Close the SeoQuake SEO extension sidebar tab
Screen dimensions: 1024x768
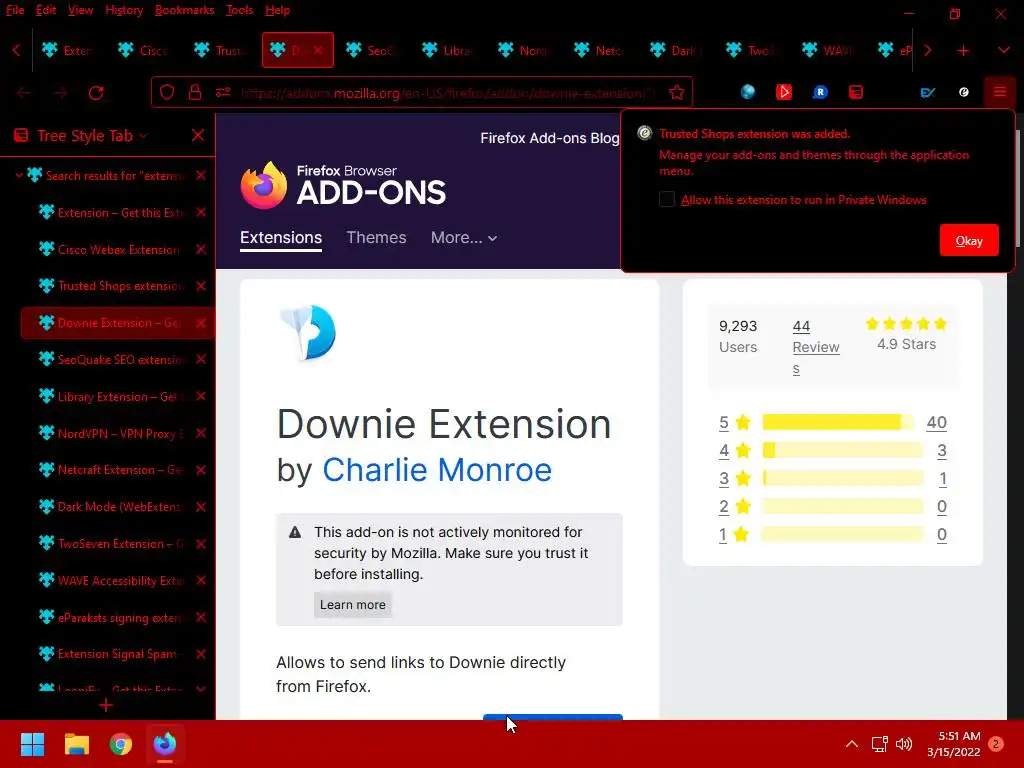[x=201, y=359]
